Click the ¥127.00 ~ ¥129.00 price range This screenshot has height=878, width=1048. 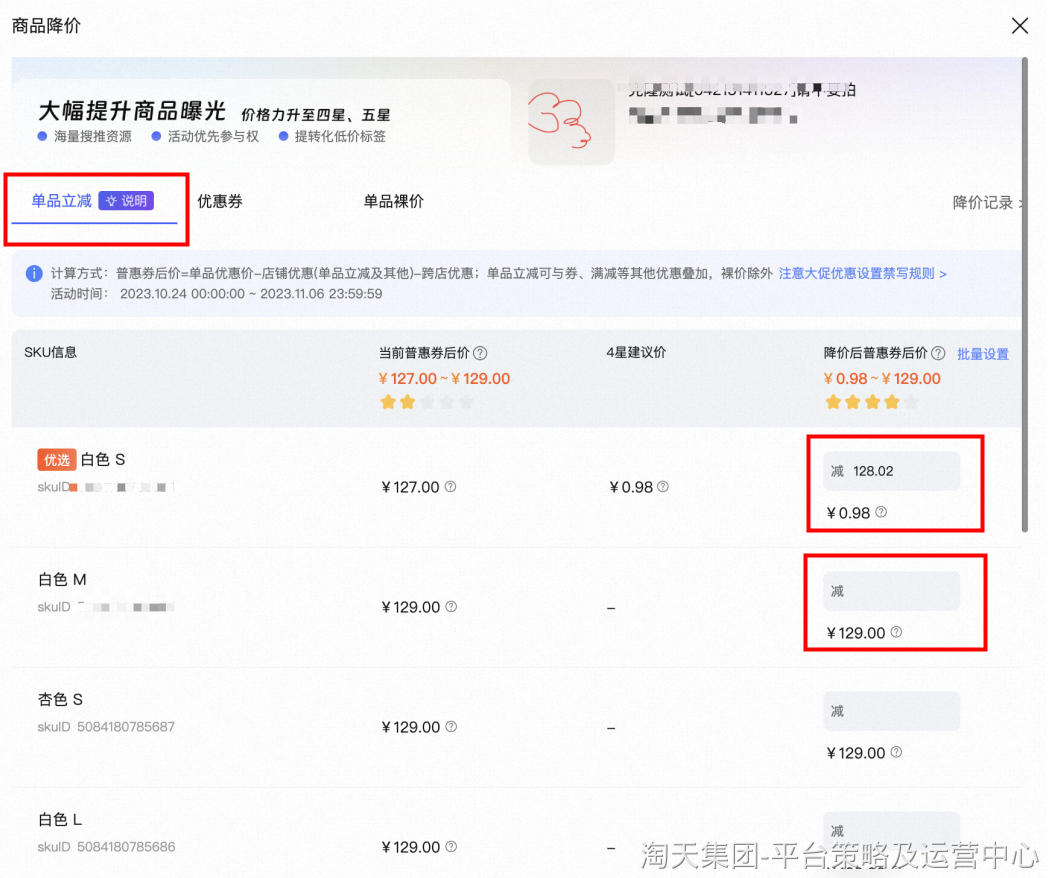[x=444, y=379]
